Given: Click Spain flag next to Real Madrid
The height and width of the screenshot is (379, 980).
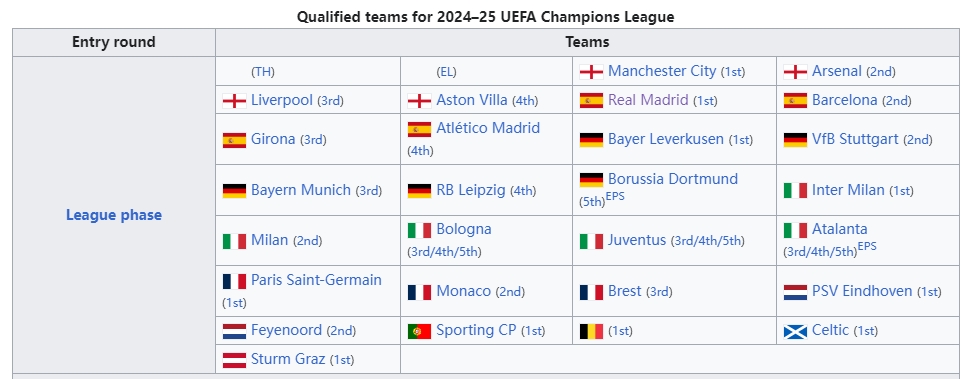Looking at the screenshot, I should (x=591, y=101).
